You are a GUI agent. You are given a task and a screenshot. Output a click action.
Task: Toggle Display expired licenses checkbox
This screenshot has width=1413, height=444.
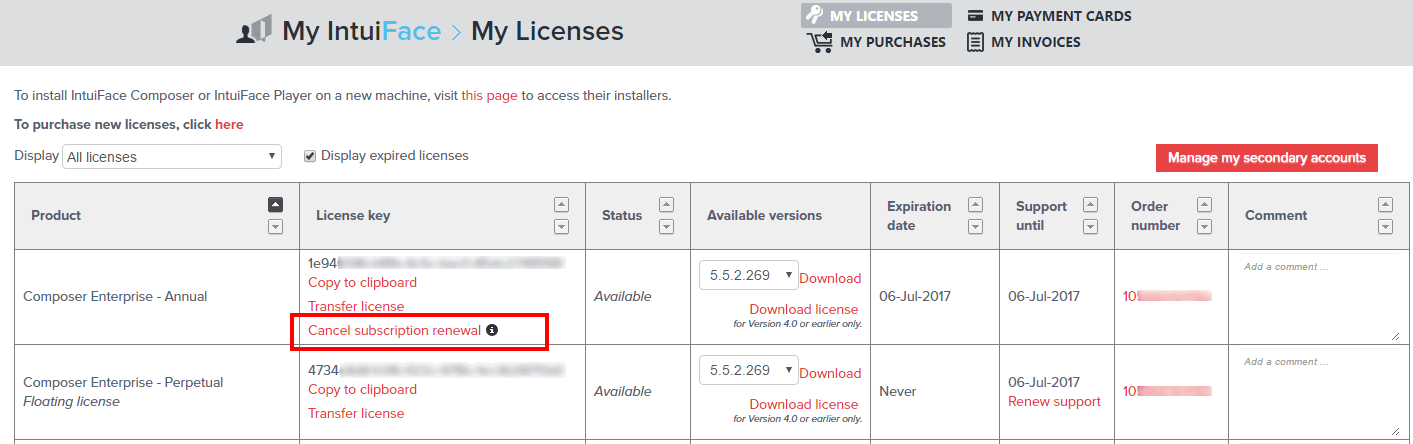tap(310, 156)
